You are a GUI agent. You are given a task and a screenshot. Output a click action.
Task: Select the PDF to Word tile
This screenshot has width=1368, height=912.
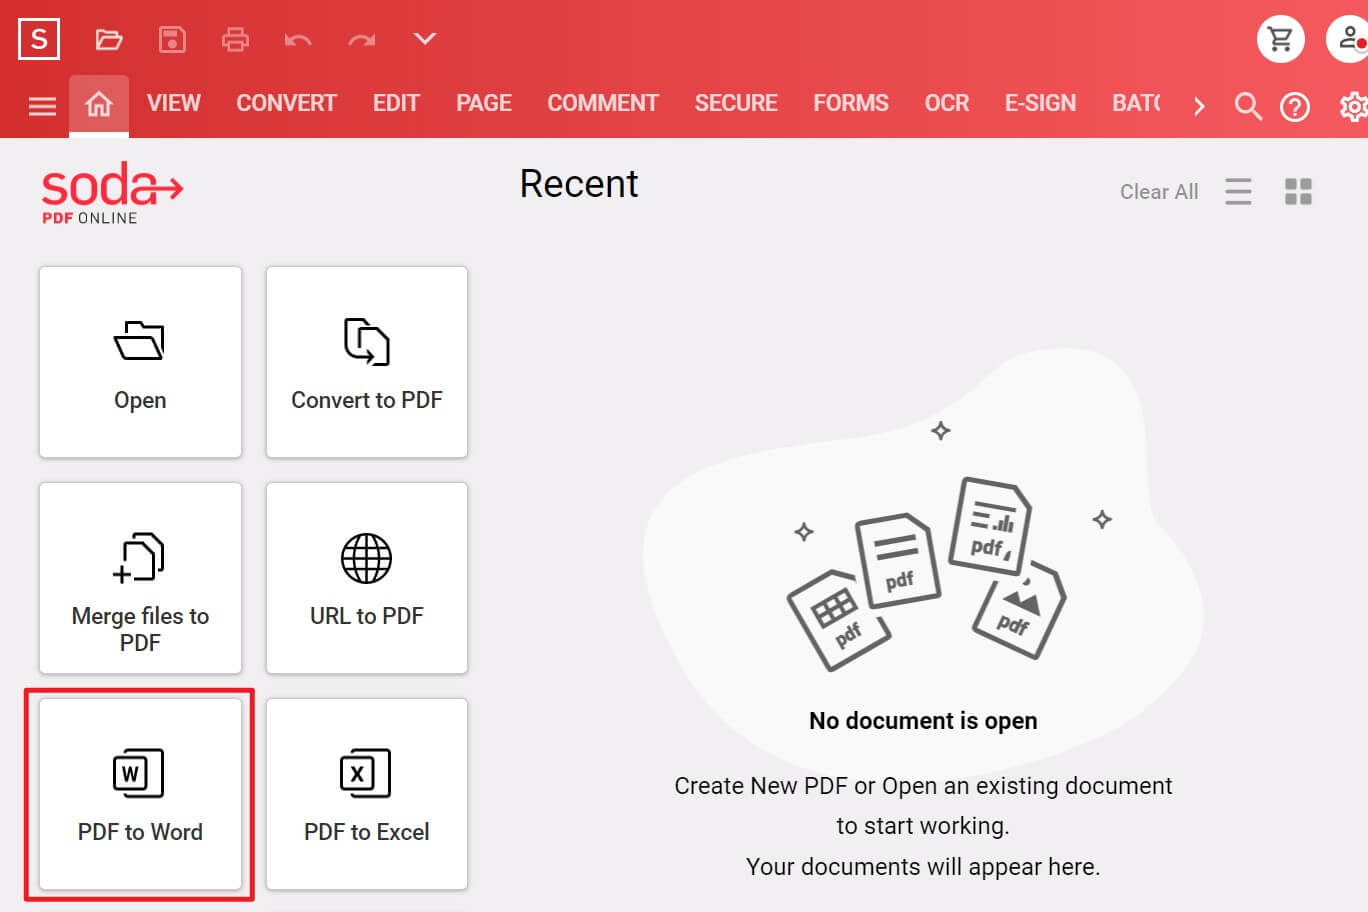point(140,794)
